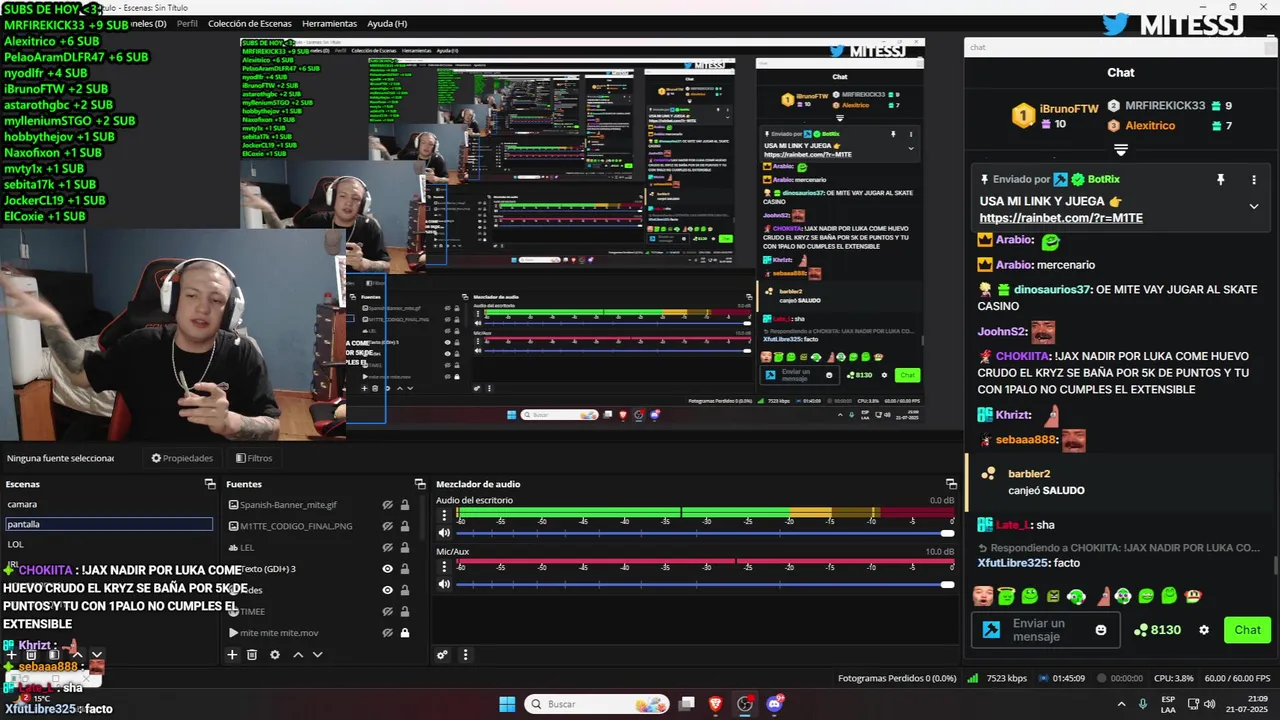Toggle lock on Texto (GDI+) 3 source
Screen dimensions: 1280x720
pyautogui.click(x=405, y=569)
